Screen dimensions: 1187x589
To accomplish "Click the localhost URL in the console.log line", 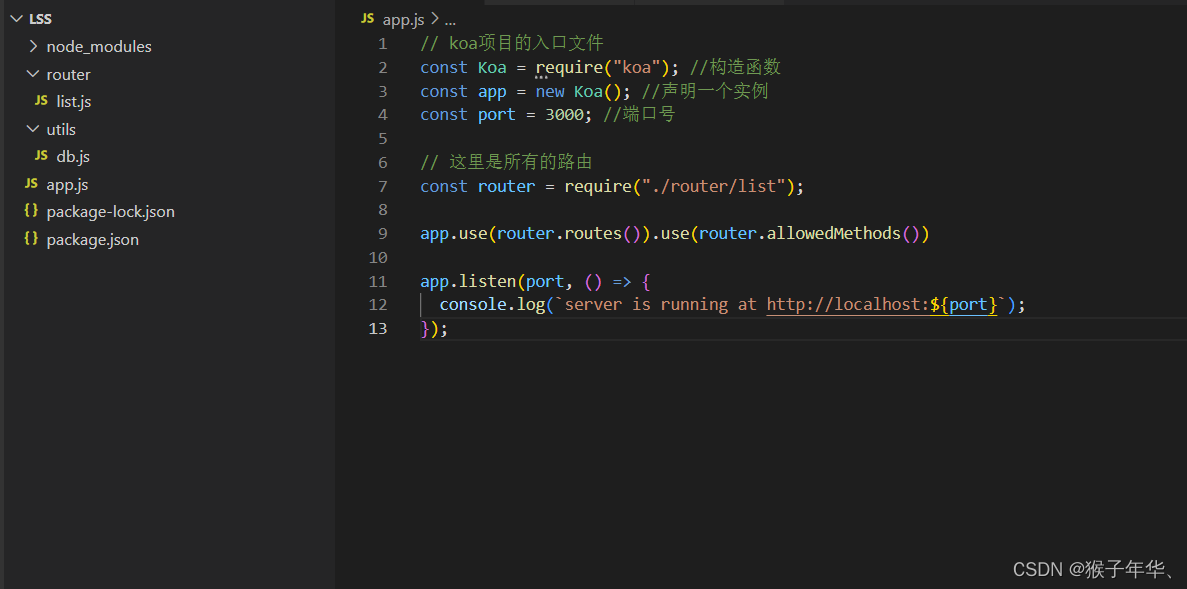I will 860,304.
